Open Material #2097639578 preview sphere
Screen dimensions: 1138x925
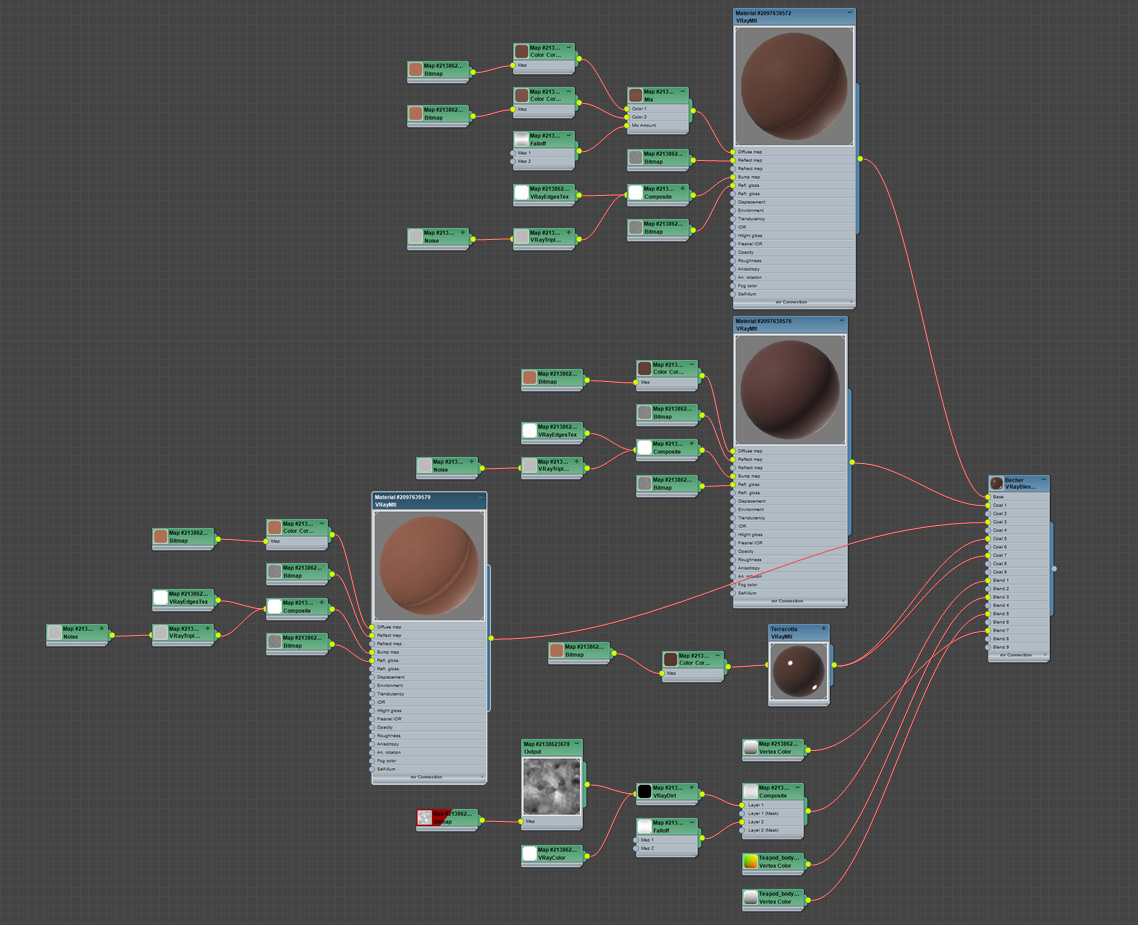[790, 390]
